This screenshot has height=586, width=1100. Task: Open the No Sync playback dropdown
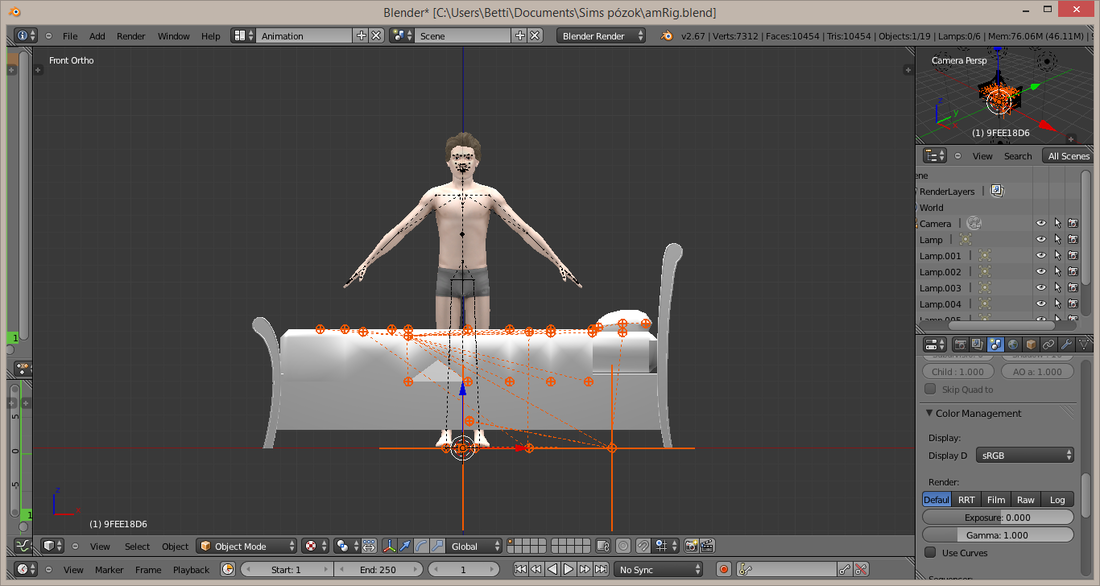pos(659,569)
